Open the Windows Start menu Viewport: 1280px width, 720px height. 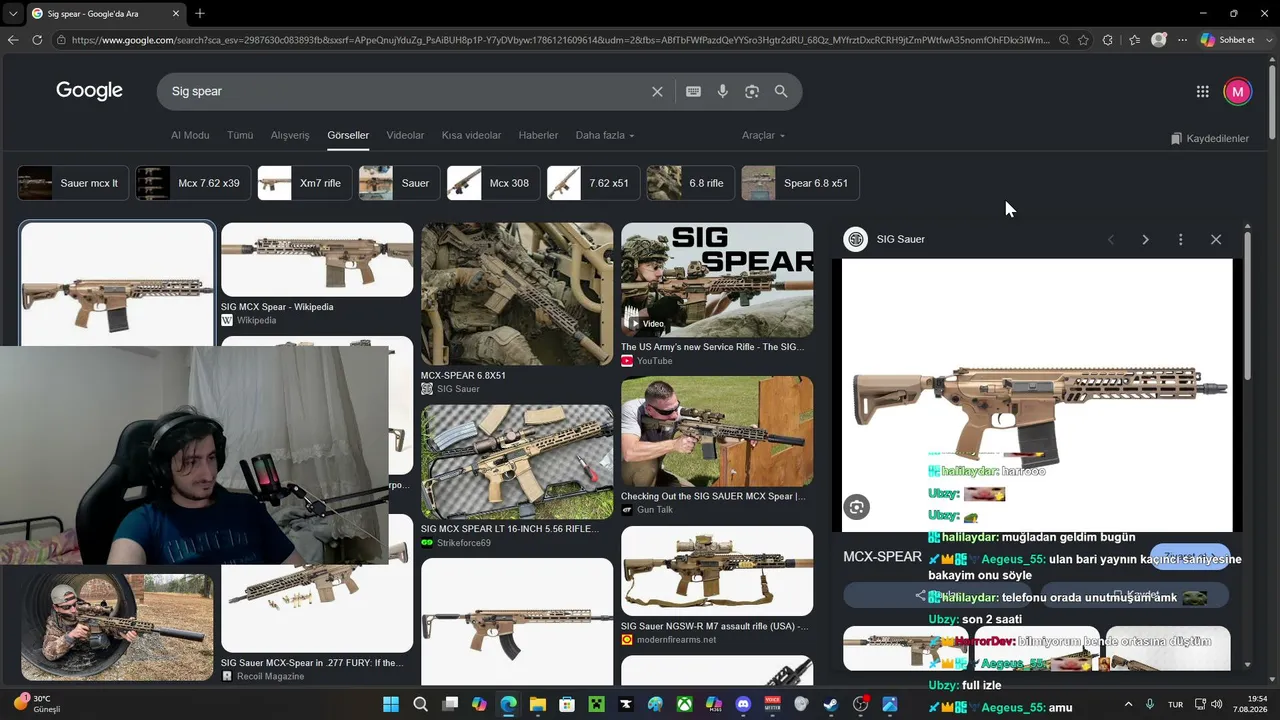click(x=390, y=704)
